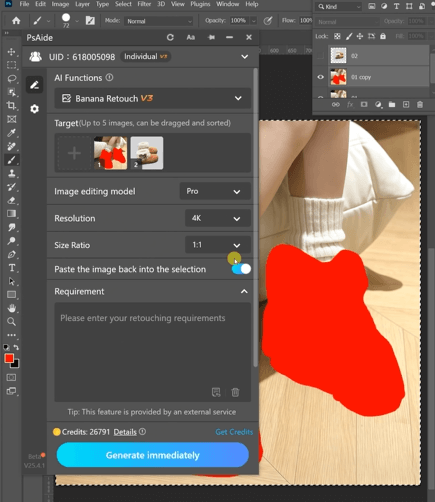Open the Banana Retouch V3 function dropdown
Viewport: 435px width, 502px height.
[153, 98]
